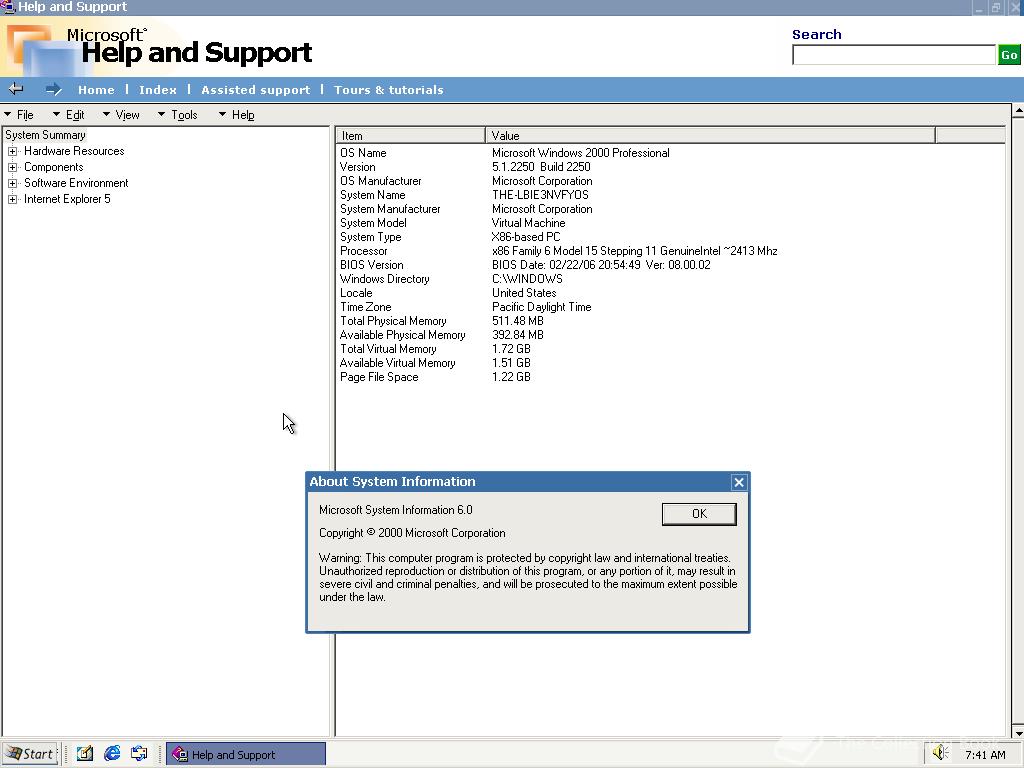
Task: Open the View menu
Action: pyautogui.click(x=121, y=115)
